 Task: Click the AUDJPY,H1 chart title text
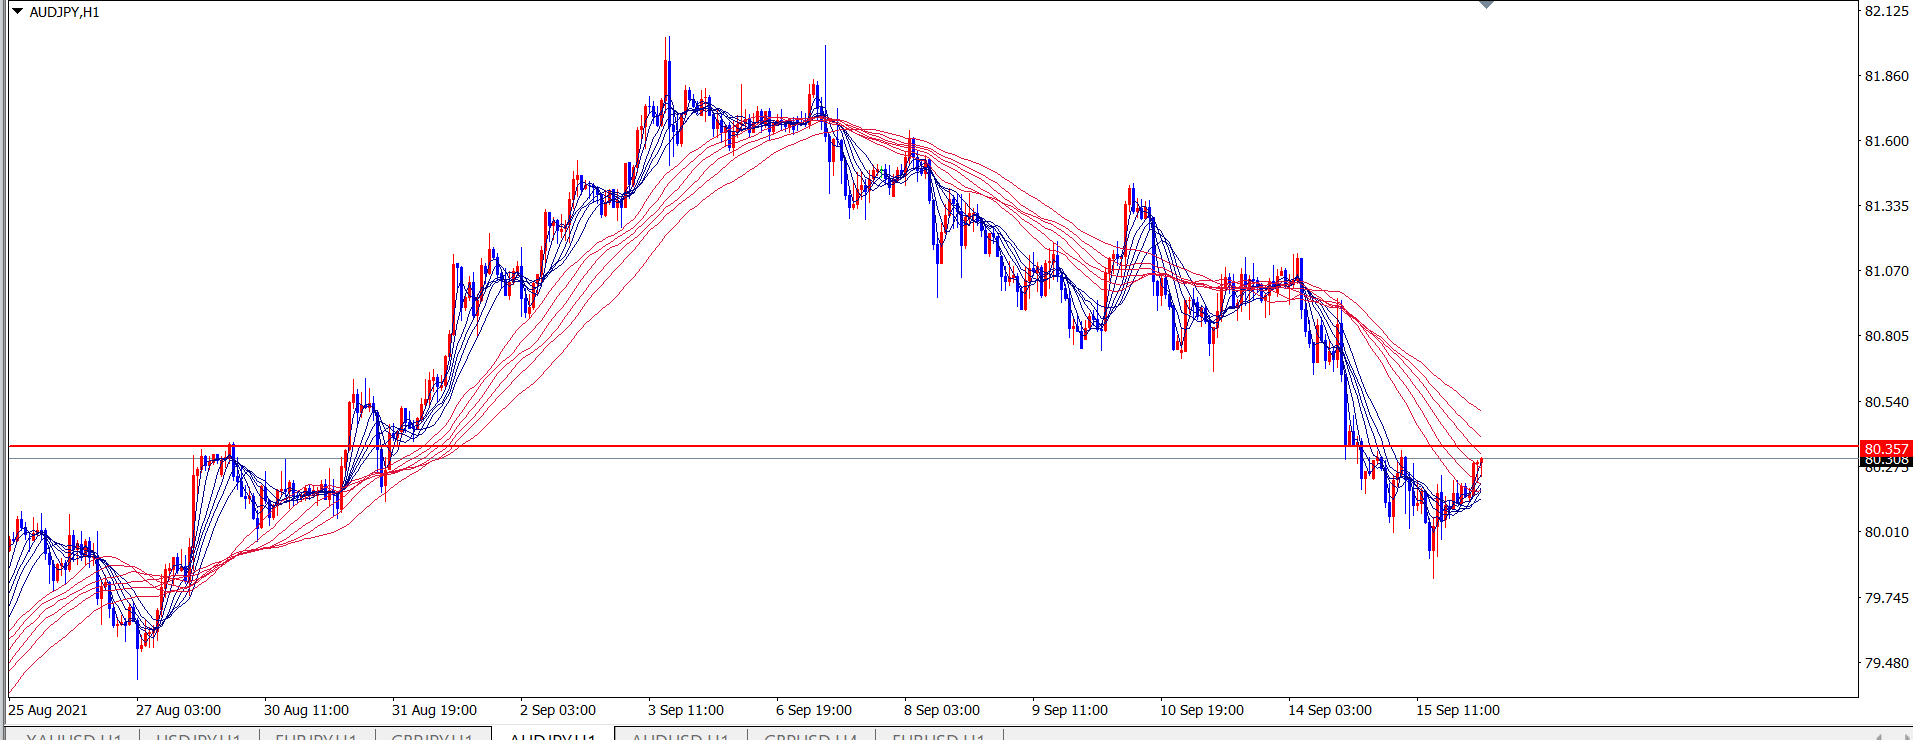coord(64,12)
